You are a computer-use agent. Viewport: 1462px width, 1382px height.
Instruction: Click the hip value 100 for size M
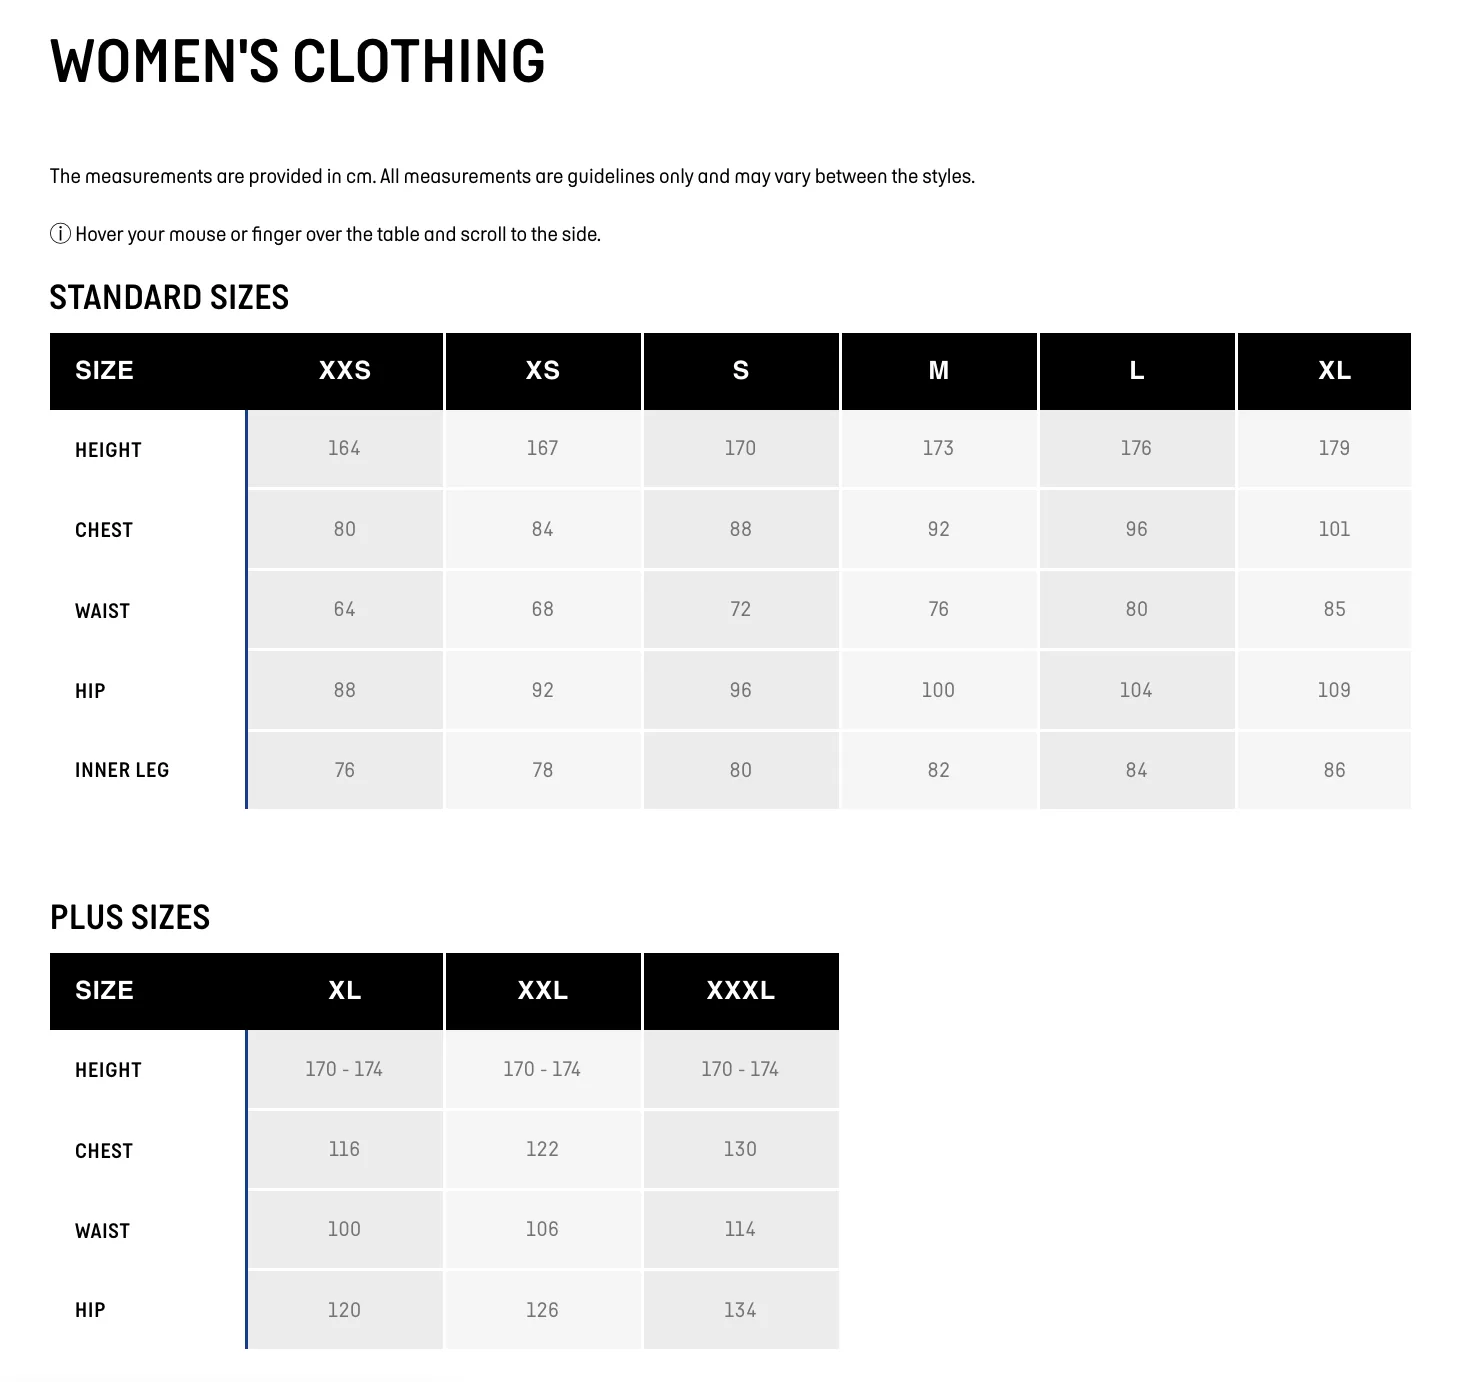pyautogui.click(x=939, y=690)
